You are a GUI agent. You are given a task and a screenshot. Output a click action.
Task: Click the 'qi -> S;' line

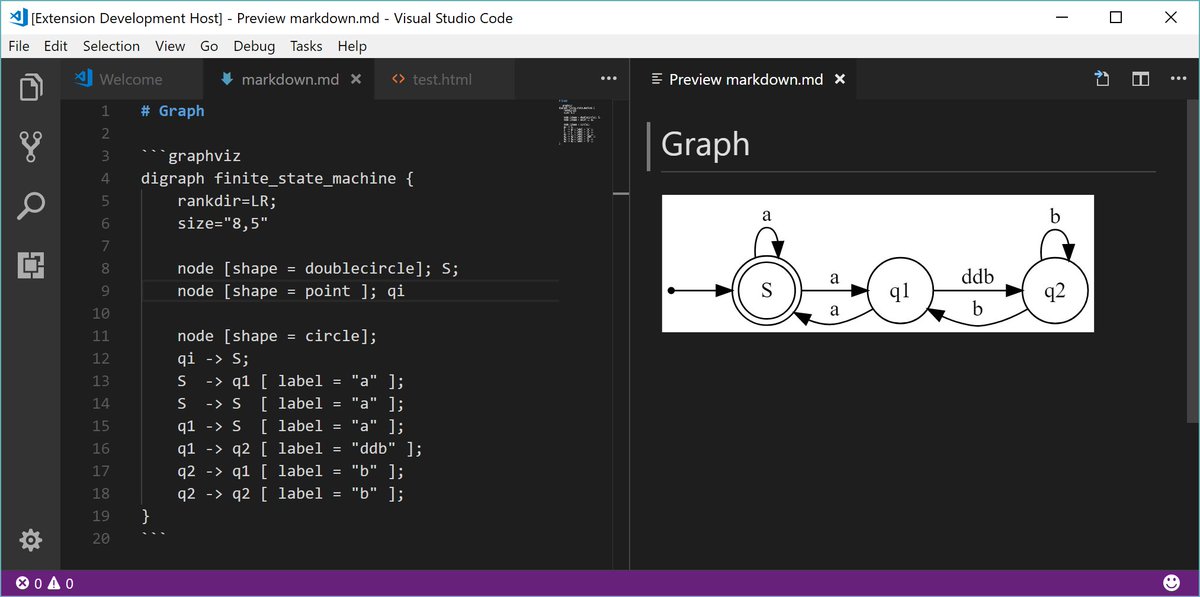(213, 358)
